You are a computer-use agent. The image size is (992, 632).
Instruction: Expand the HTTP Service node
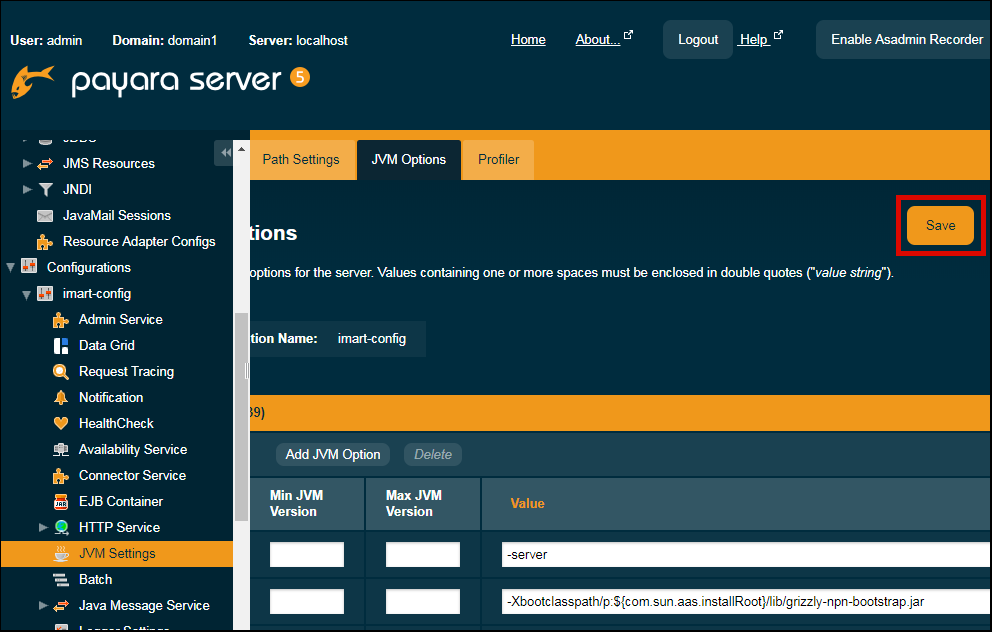[43, 528]
